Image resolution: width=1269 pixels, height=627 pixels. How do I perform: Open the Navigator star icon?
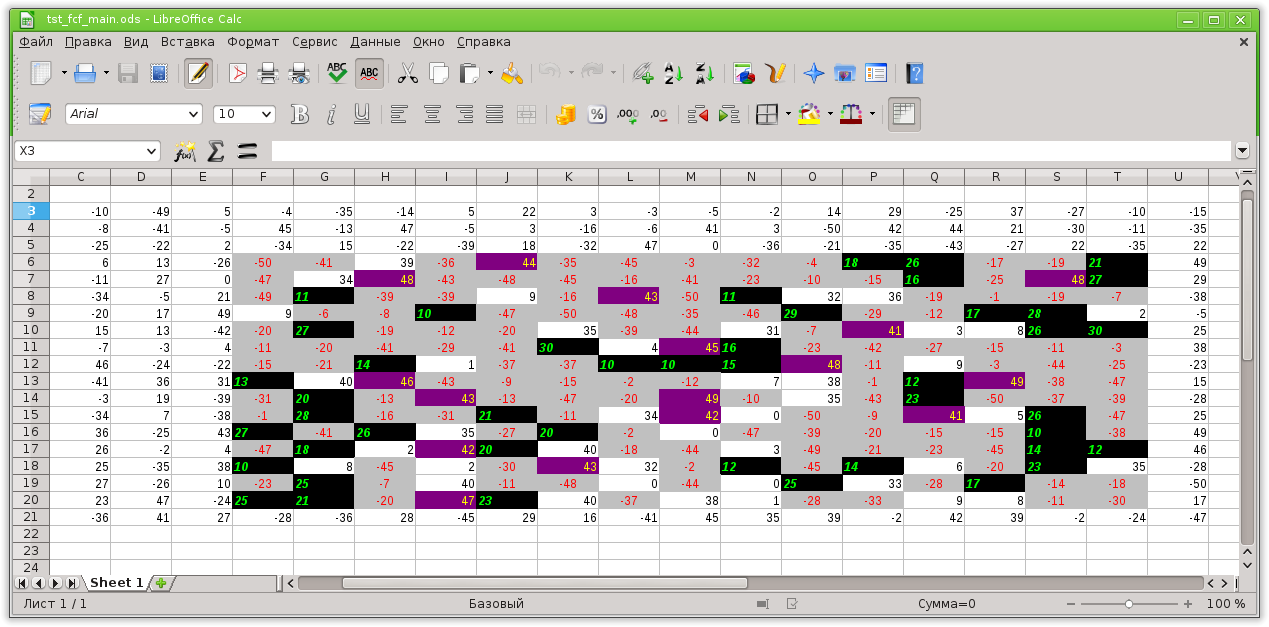(x=814, y=73)
